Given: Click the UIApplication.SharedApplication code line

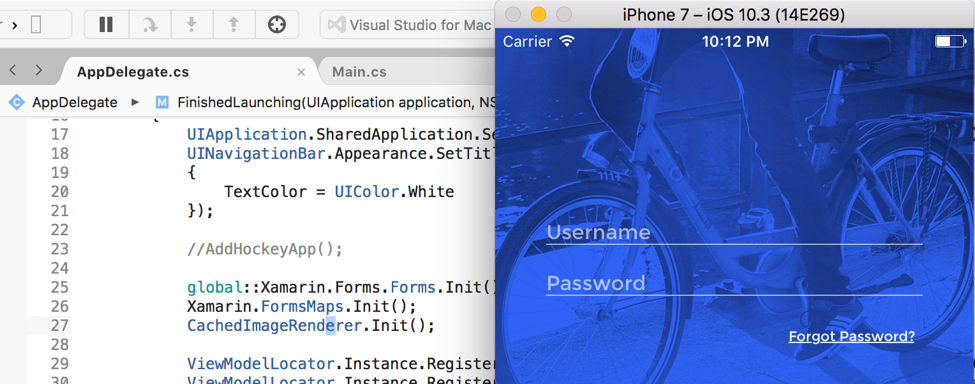Looking at the screenshot, I should [x=341, y=134].
